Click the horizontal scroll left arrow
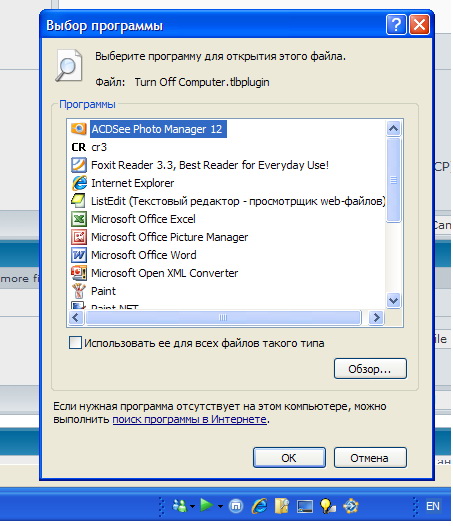 pos(76,317)
